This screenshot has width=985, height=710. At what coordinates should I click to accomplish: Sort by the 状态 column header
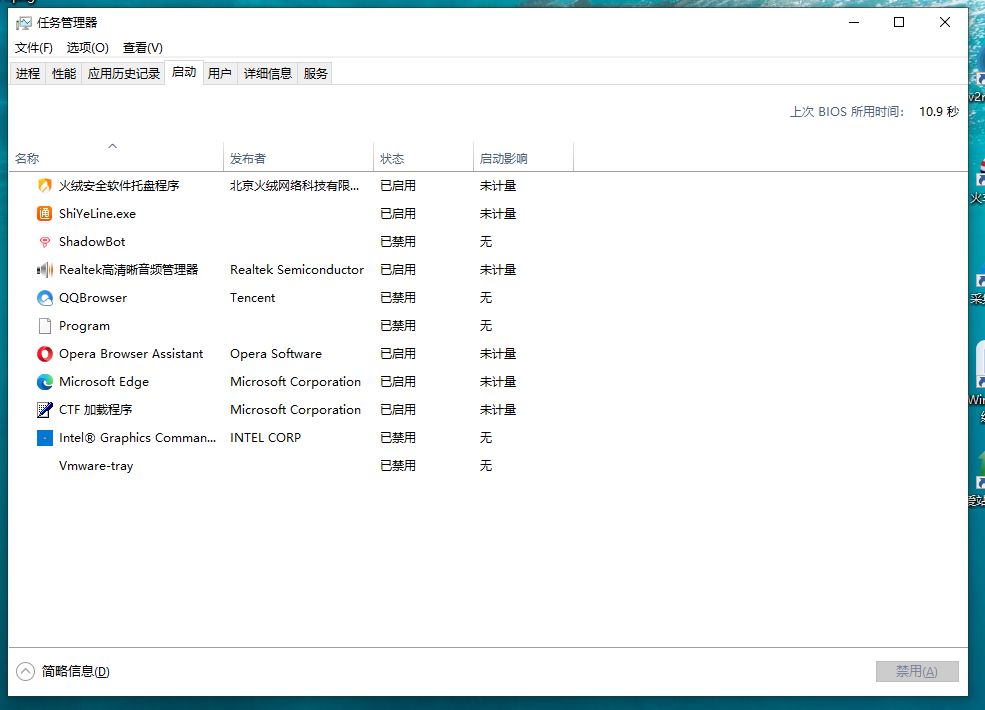423,158
